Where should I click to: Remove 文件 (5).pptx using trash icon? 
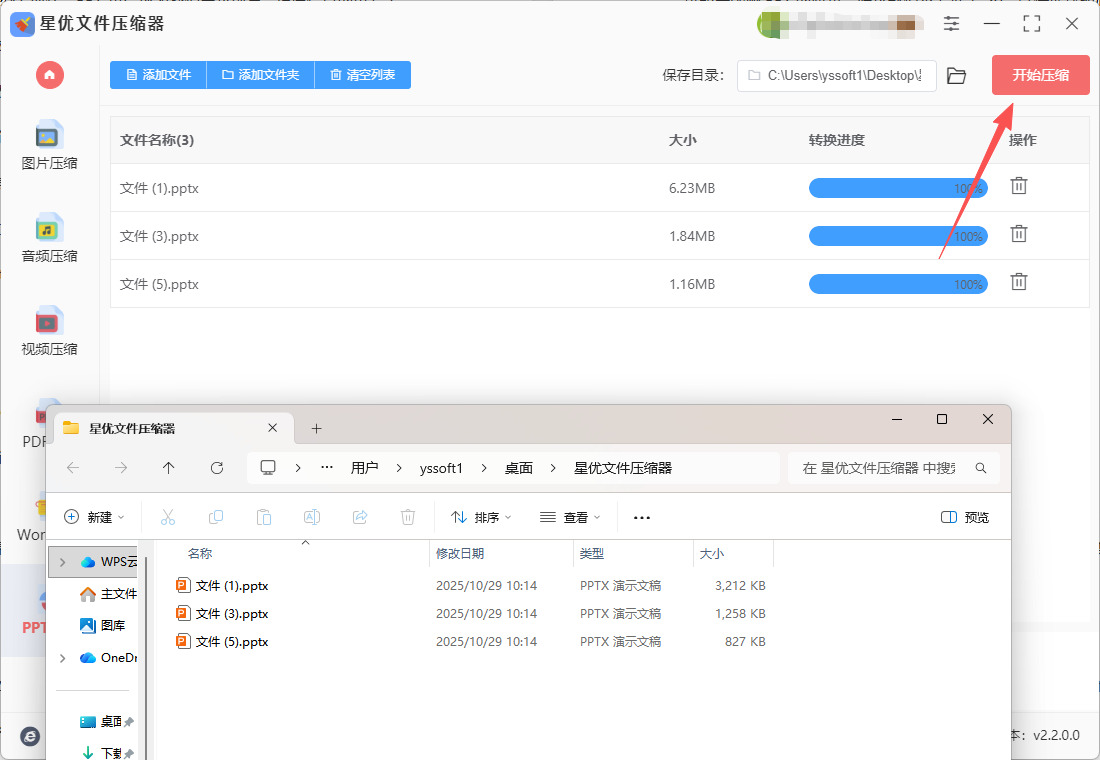click(x=1018, y=283)
